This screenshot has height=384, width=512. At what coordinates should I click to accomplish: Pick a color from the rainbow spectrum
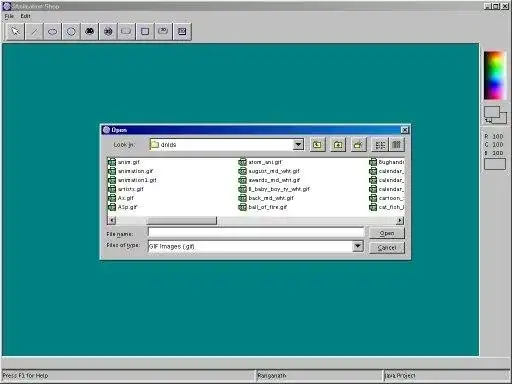click(494, 75)
